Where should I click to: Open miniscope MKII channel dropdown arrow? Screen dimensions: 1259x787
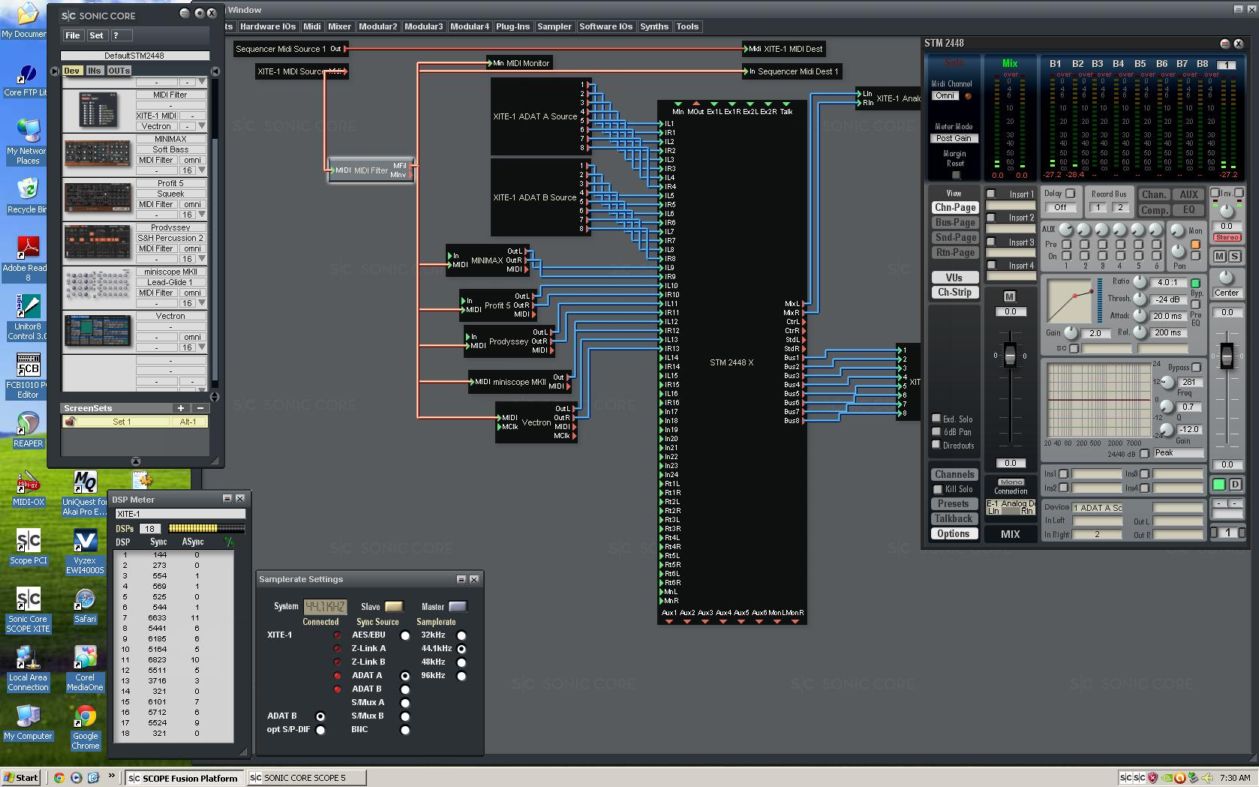[x=201, y=303]
